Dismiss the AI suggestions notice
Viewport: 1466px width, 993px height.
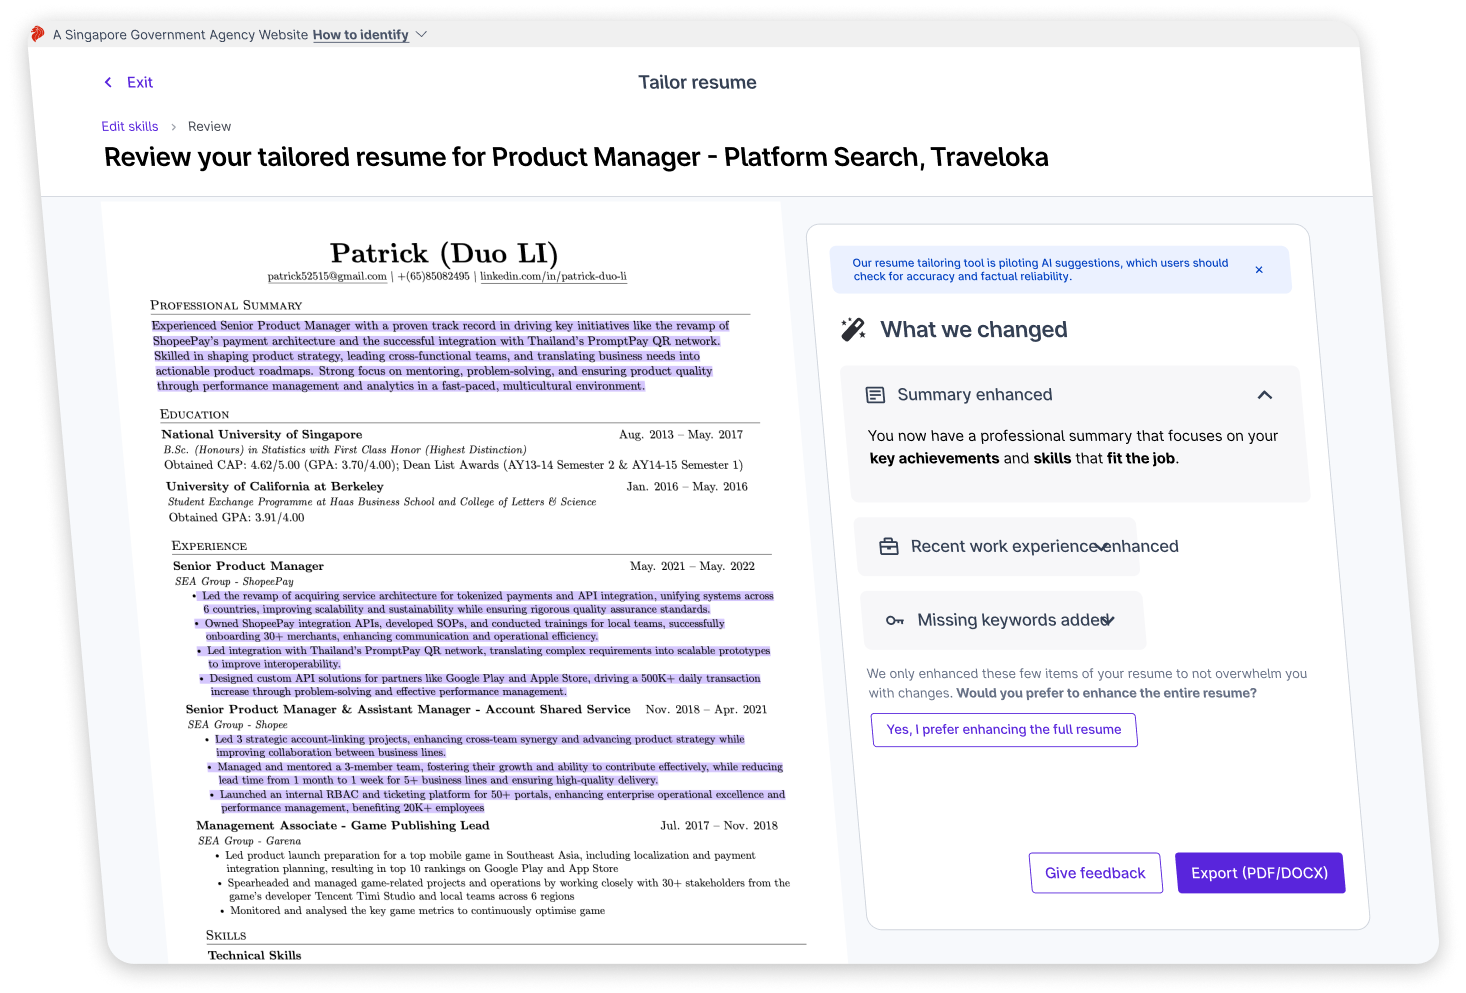(x=1259, y=270)
